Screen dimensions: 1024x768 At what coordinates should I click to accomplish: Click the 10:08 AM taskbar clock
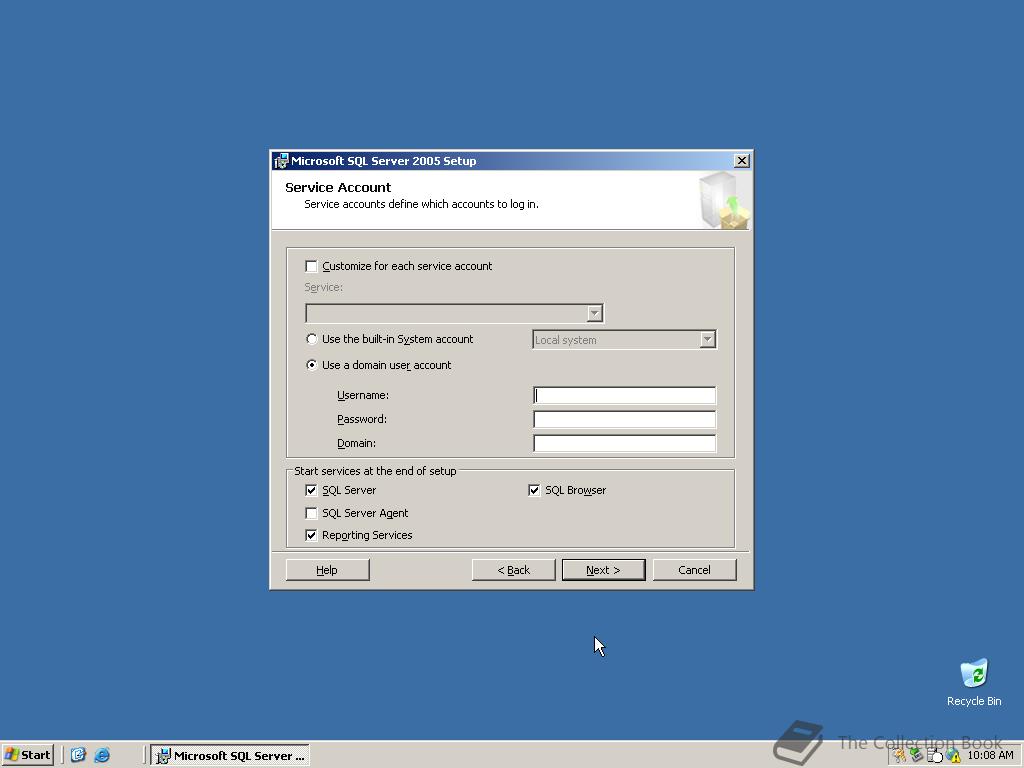pyautogui.click(x=990, y=756)
